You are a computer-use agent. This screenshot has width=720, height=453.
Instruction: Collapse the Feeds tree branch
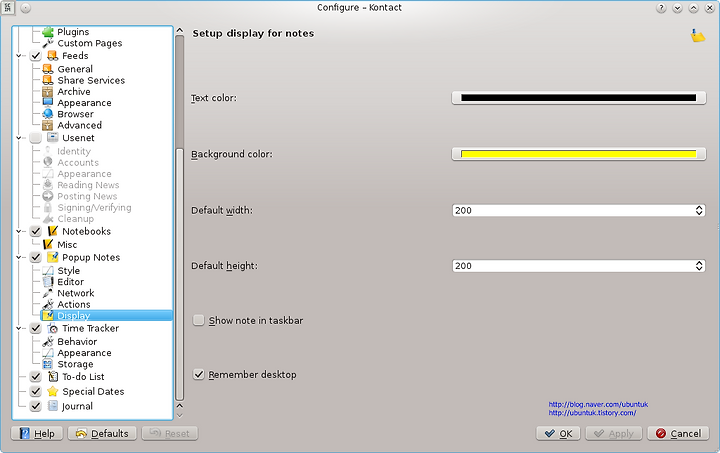(18, 56)
